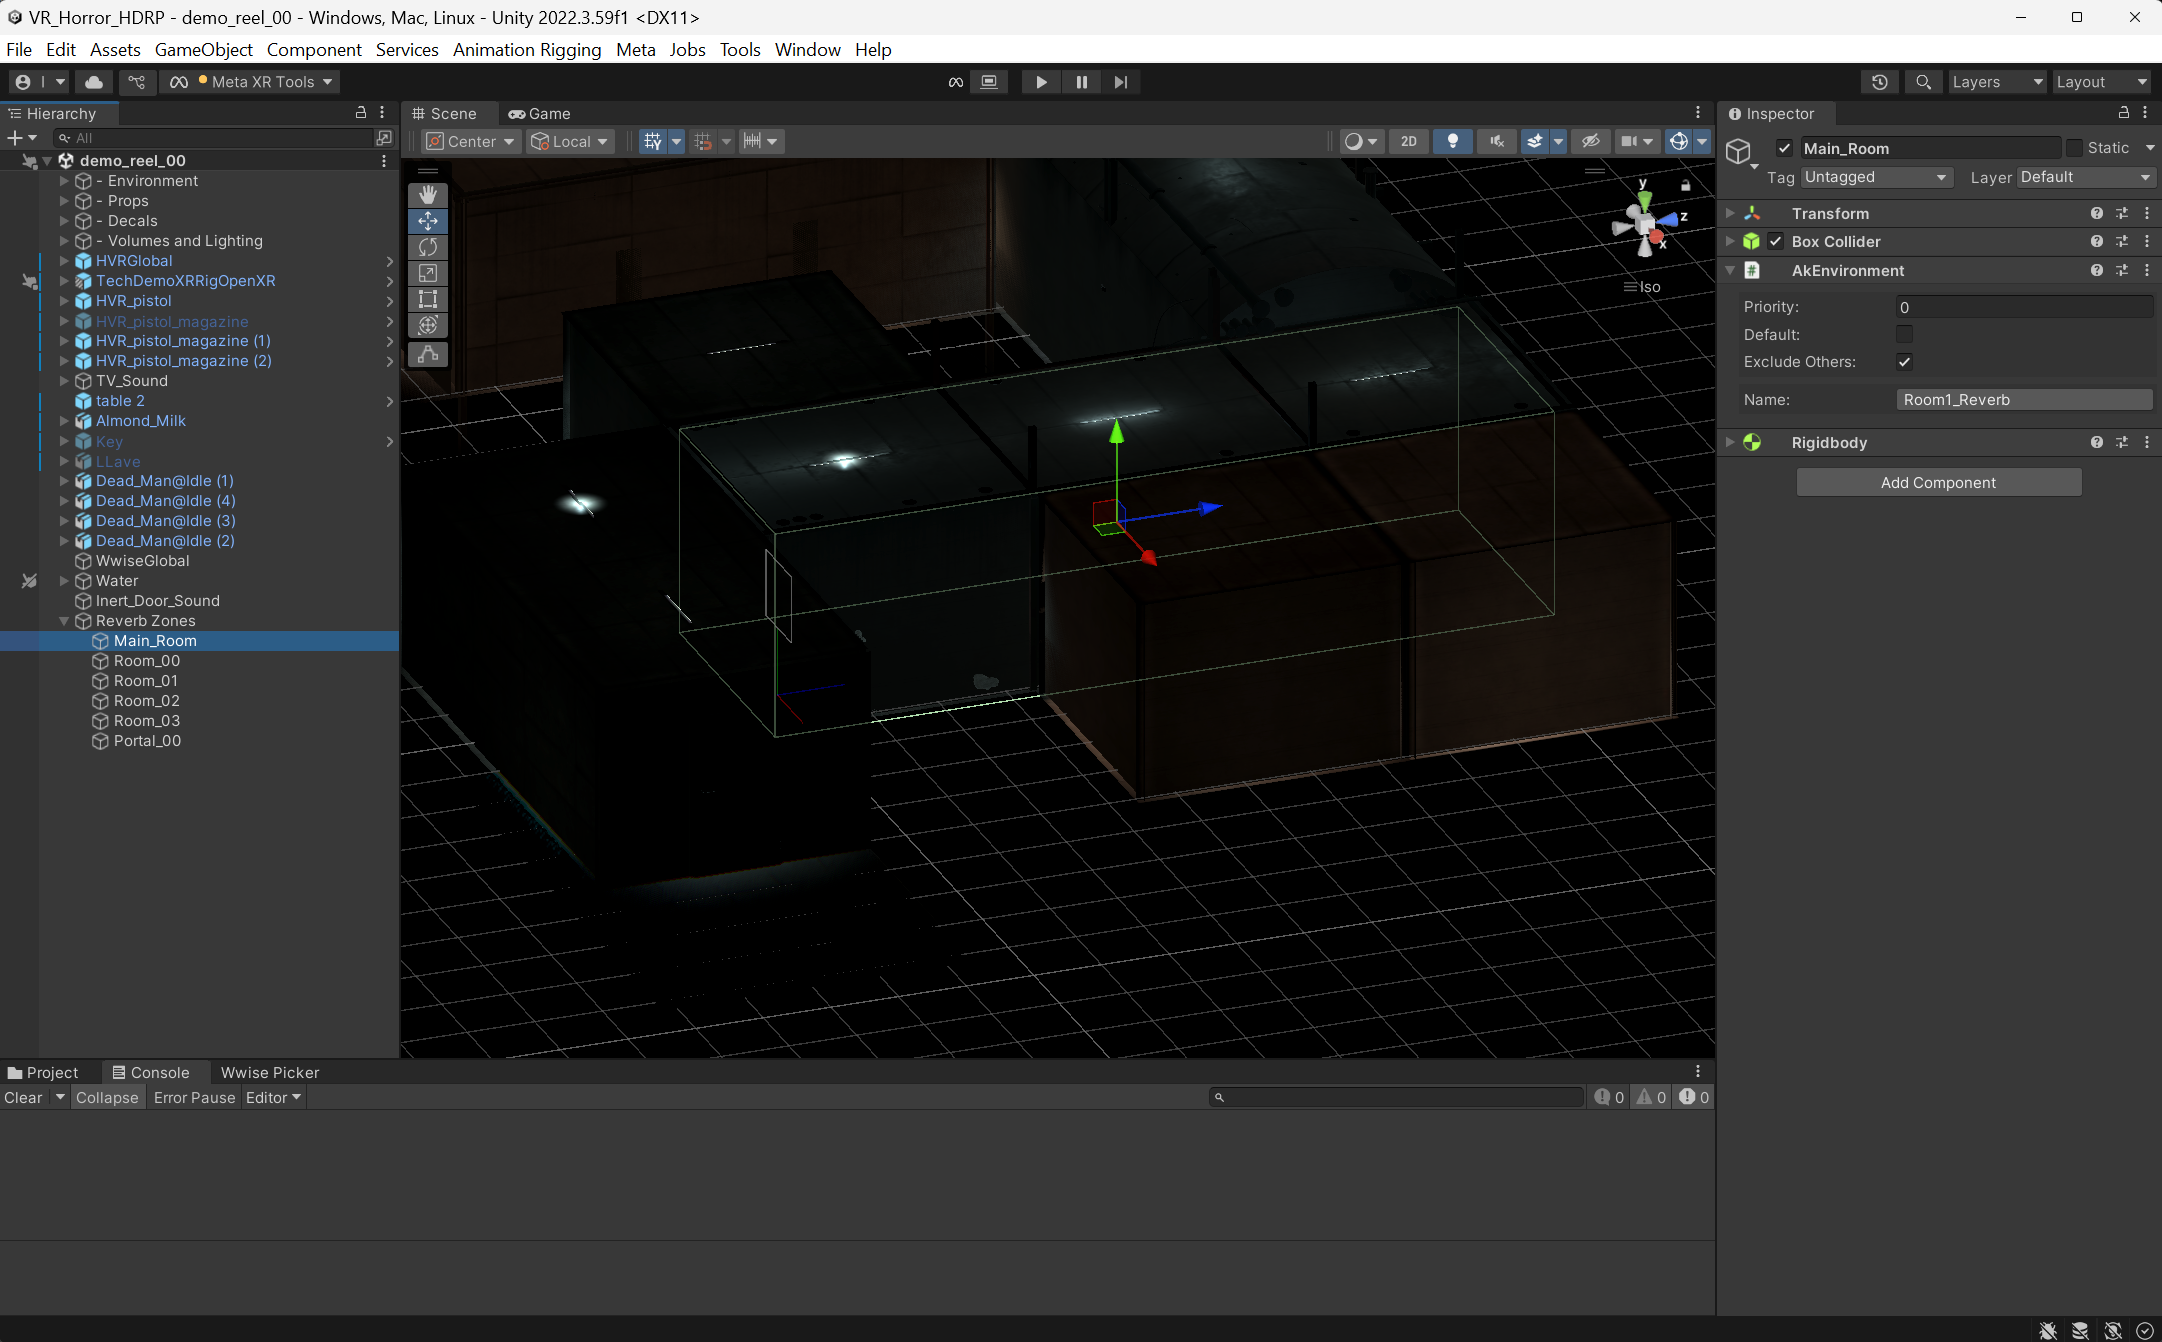Viewport: 2162px width, 1342px height.
Task: Uncheck Exclude Others checkbox
Action: click(1904, 362)
